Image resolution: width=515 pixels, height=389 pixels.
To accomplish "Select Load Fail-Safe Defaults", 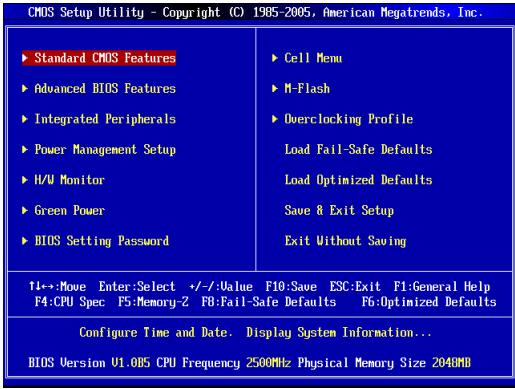I will click(358, 150).
